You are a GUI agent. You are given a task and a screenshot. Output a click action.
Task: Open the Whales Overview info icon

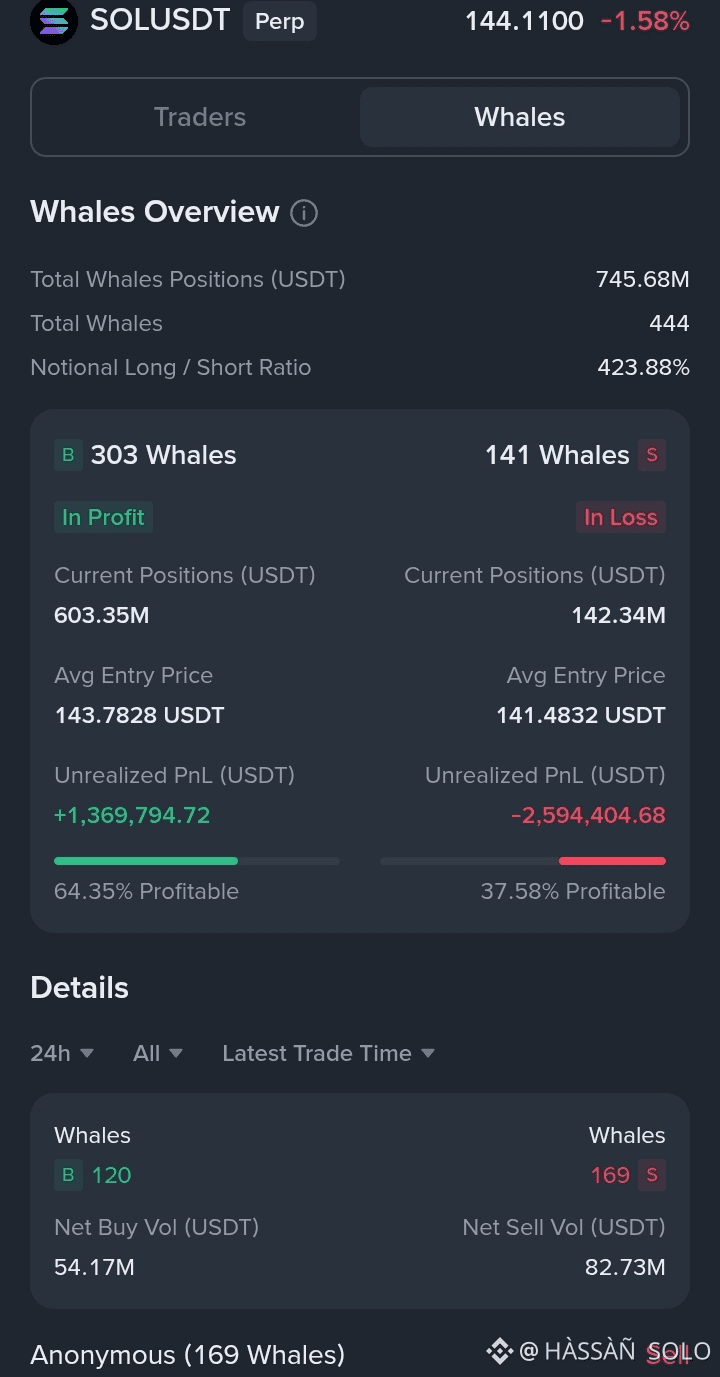(x=304, y=213)
